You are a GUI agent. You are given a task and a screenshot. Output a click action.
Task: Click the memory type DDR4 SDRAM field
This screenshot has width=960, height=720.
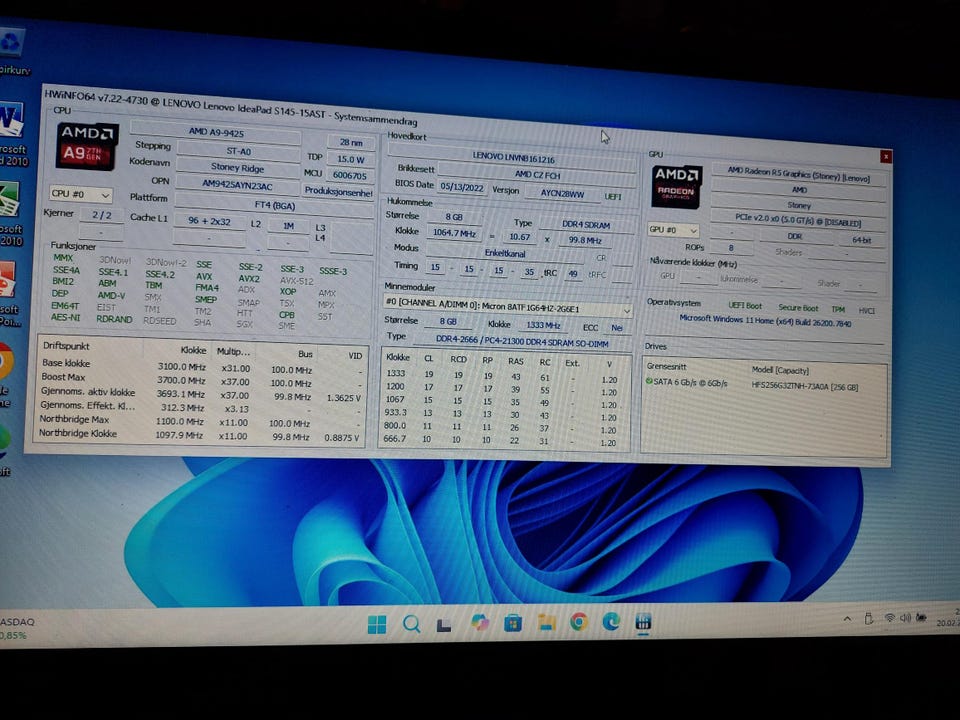tap(586, 225)
